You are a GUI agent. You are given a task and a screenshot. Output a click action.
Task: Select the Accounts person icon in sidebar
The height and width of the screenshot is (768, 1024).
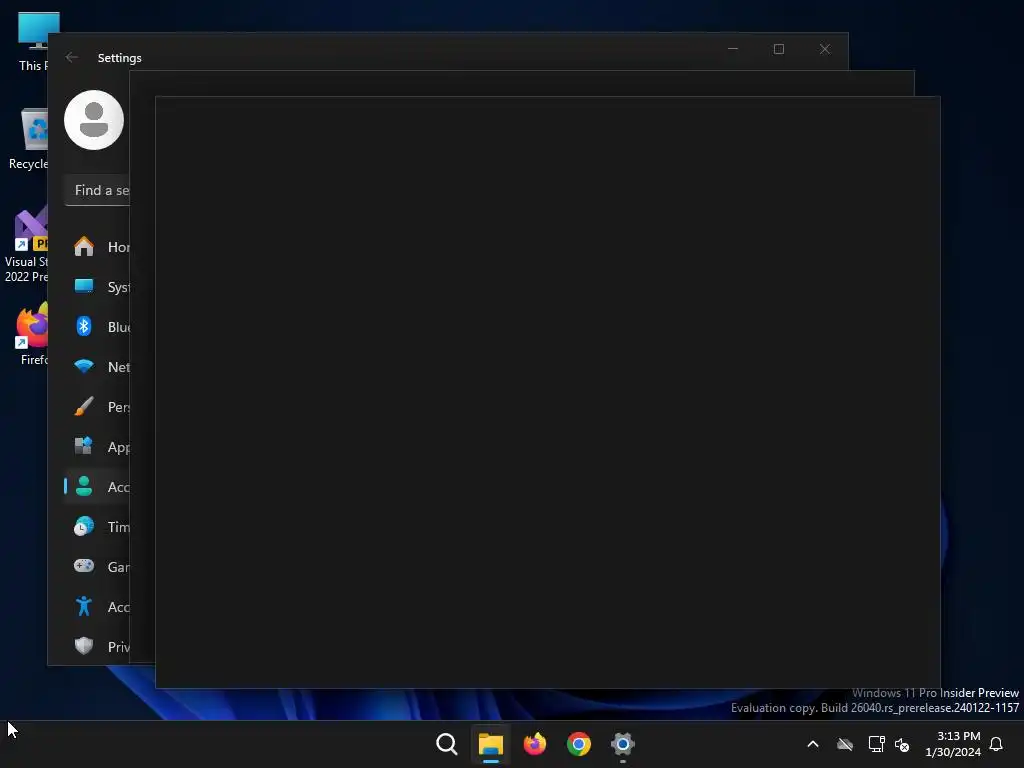[84, 487]
